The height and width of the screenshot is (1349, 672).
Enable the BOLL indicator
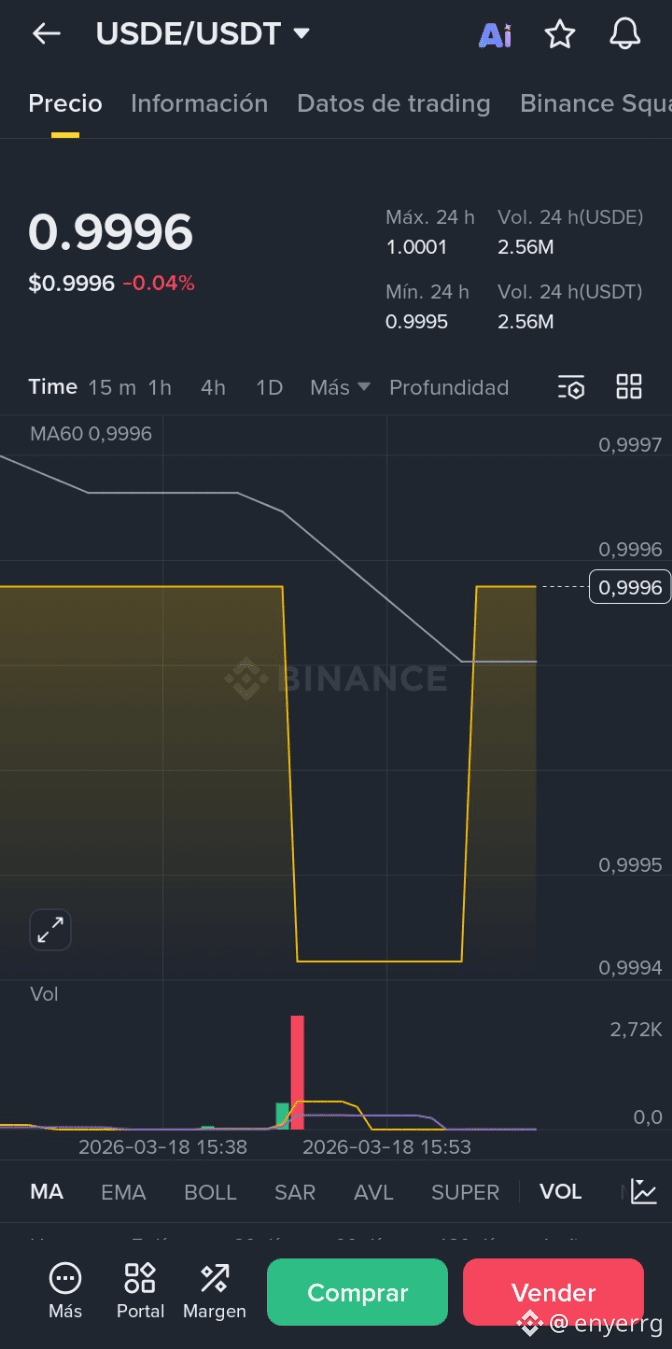tap(210, 1192)
